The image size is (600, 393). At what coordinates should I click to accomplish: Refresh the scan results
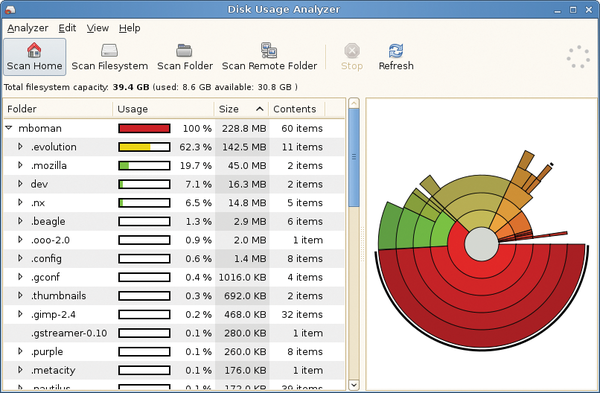coord(396,56)
